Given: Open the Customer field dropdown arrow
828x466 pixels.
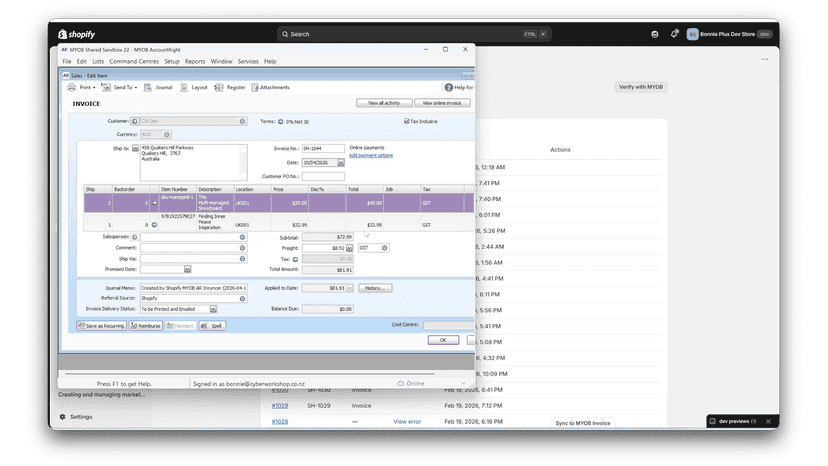Looking at the screenshot, I should (242, 121).
